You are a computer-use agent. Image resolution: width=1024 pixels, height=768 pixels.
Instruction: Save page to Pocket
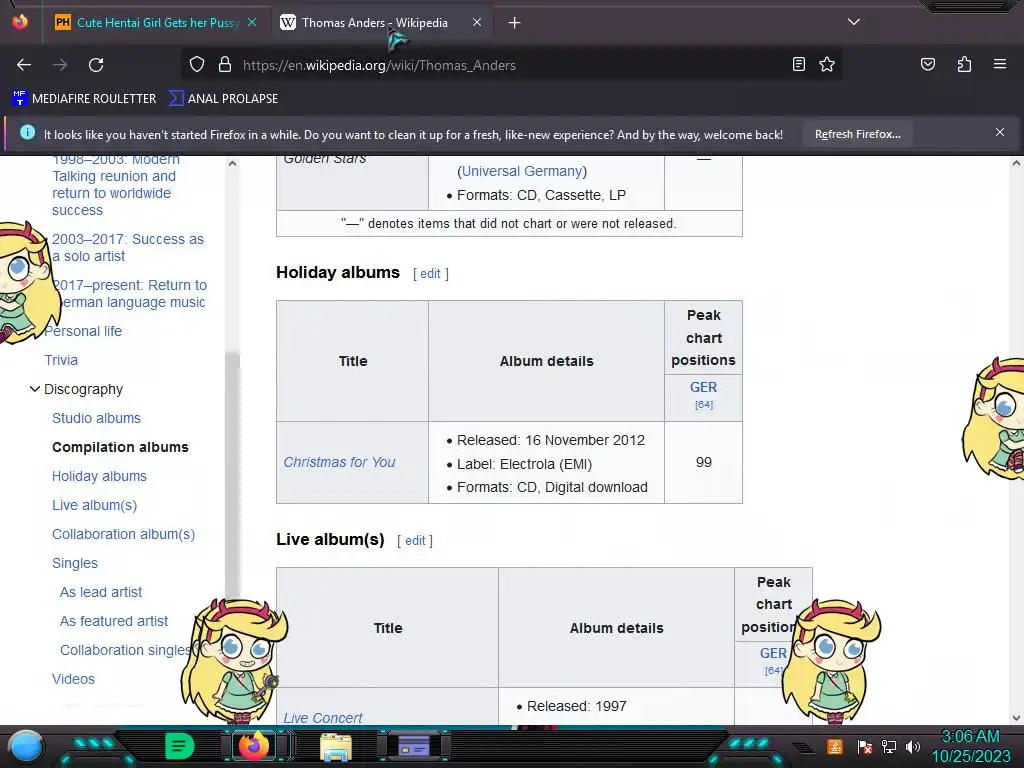[928, 64]
